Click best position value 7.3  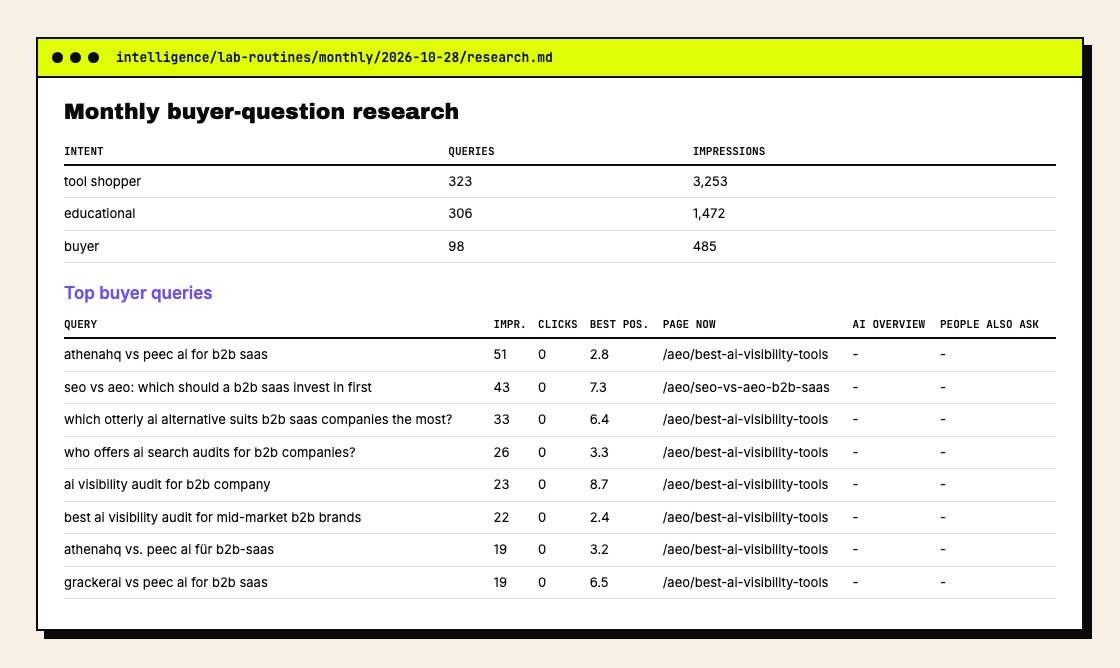pos(598,387)
